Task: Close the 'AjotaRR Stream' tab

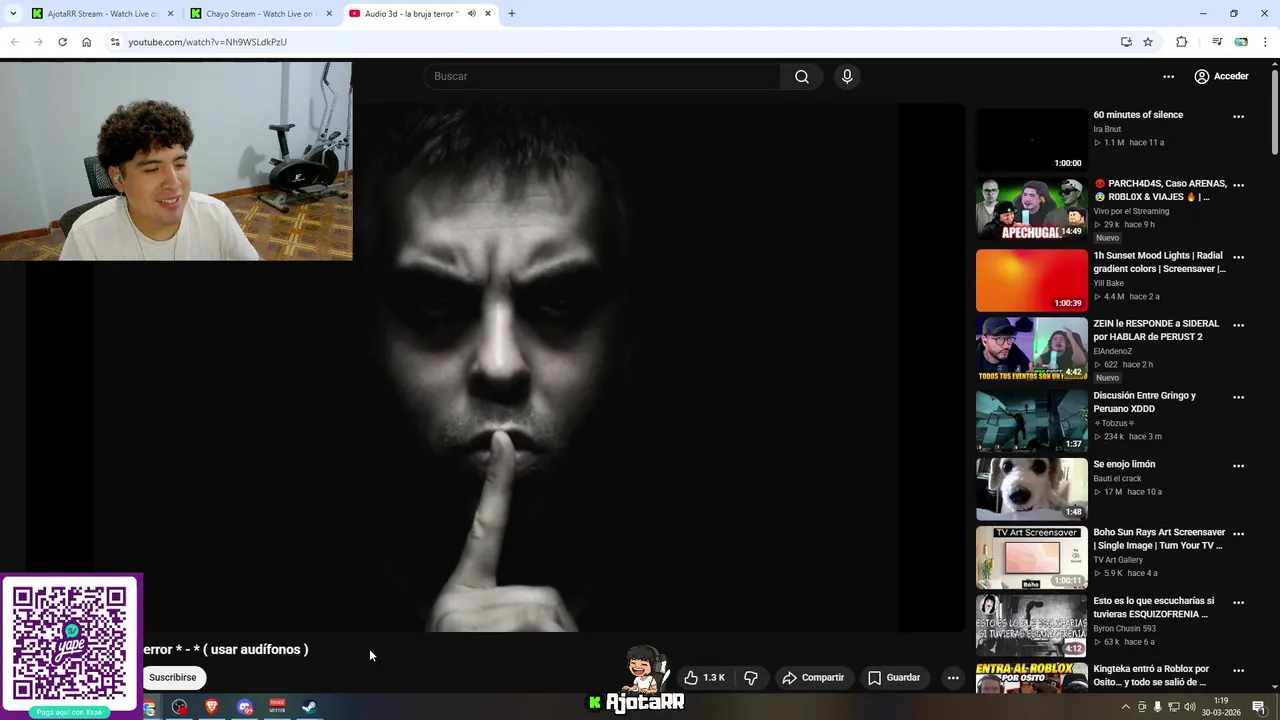Action: (170, 14)
